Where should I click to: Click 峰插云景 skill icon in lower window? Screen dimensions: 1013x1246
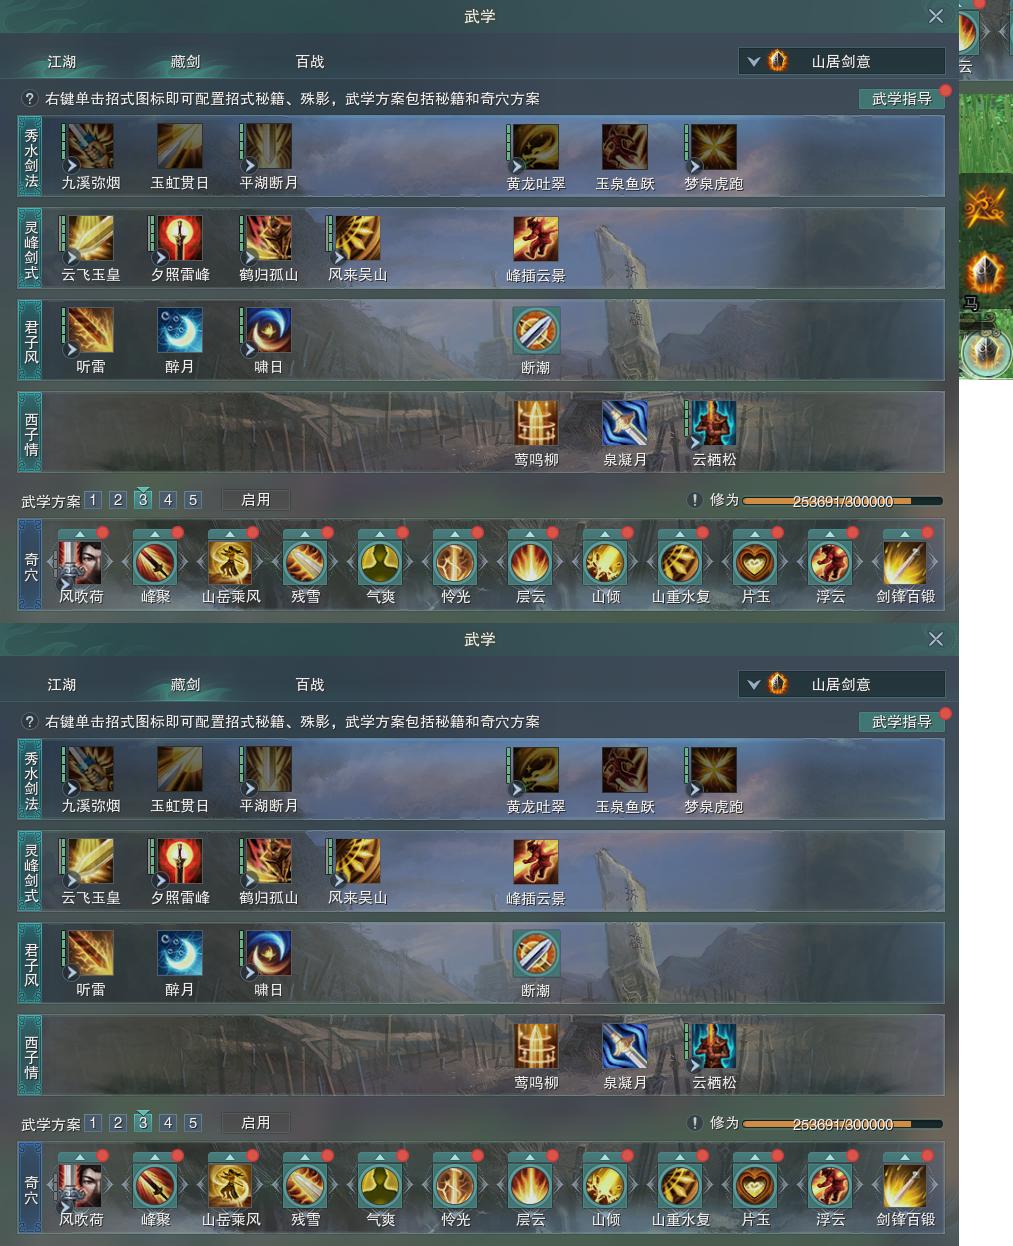(x=536, y=862)
